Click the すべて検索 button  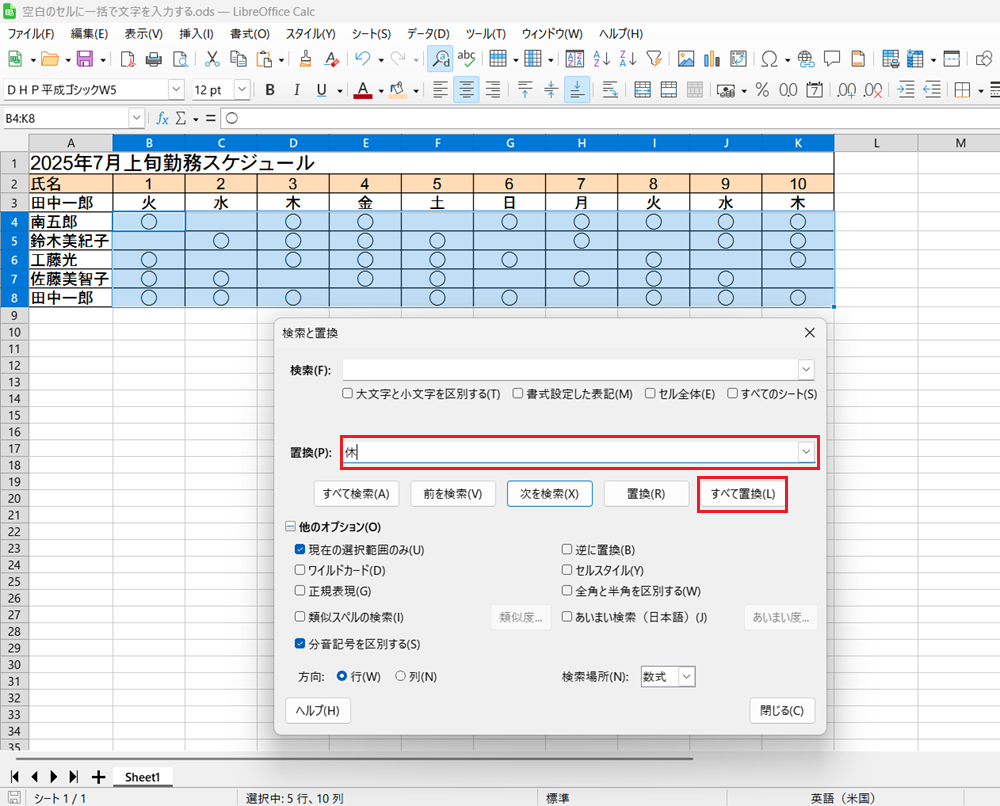356,494
